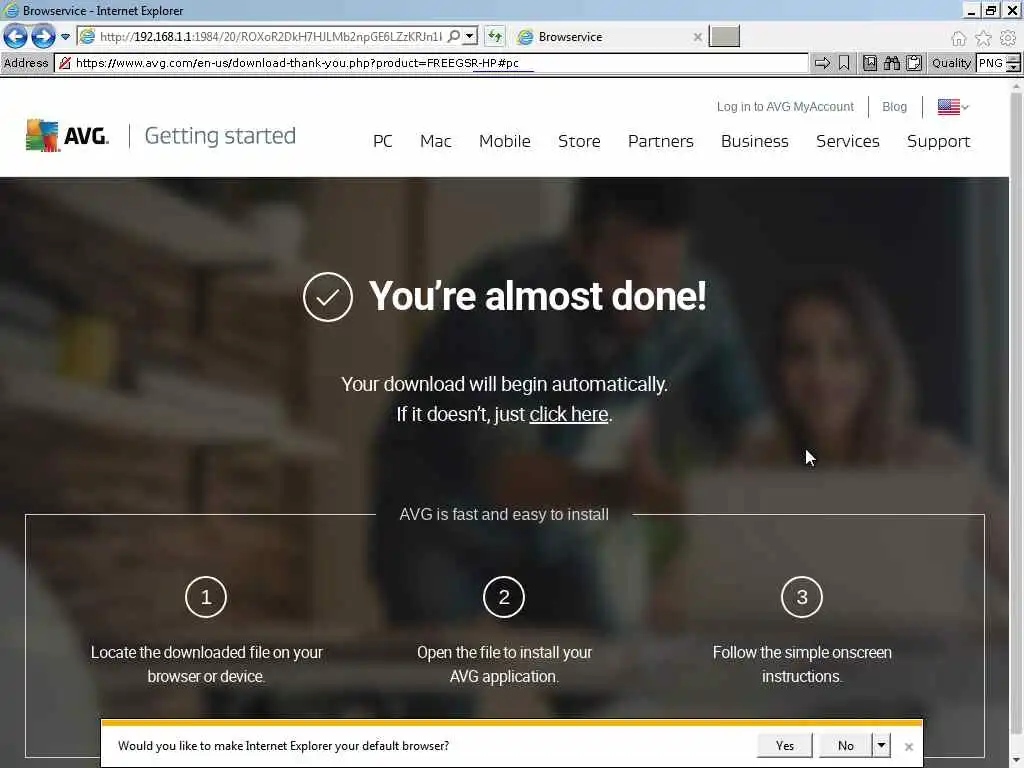The image size is (1024, 768).
Task: Open a new blank tab
Action: pyautogui.click(x=724, y=37)
